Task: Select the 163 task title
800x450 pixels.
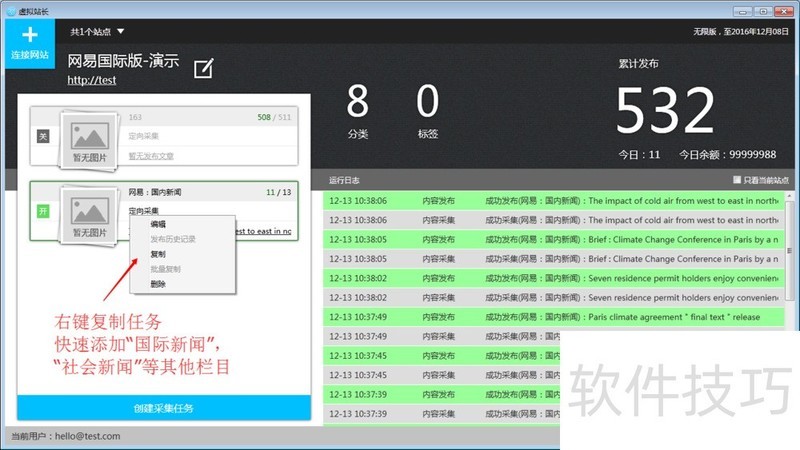Action: tap(135, 117)
